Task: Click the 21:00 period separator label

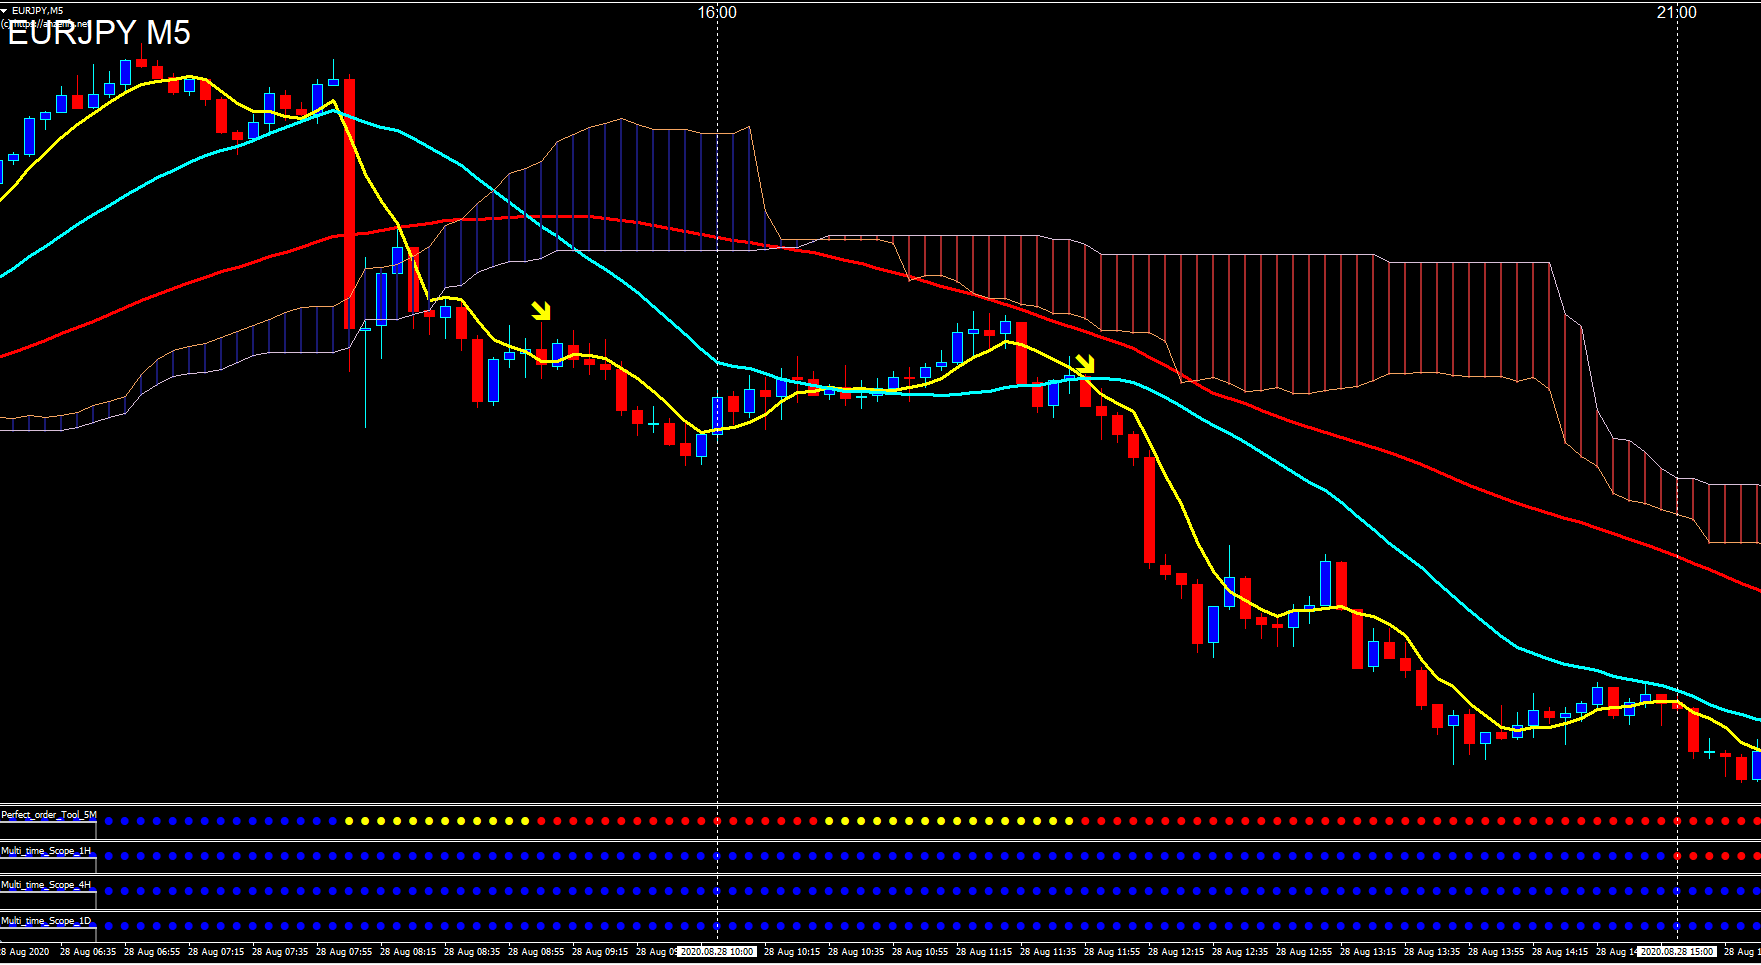Action: tap(1676, 12)
